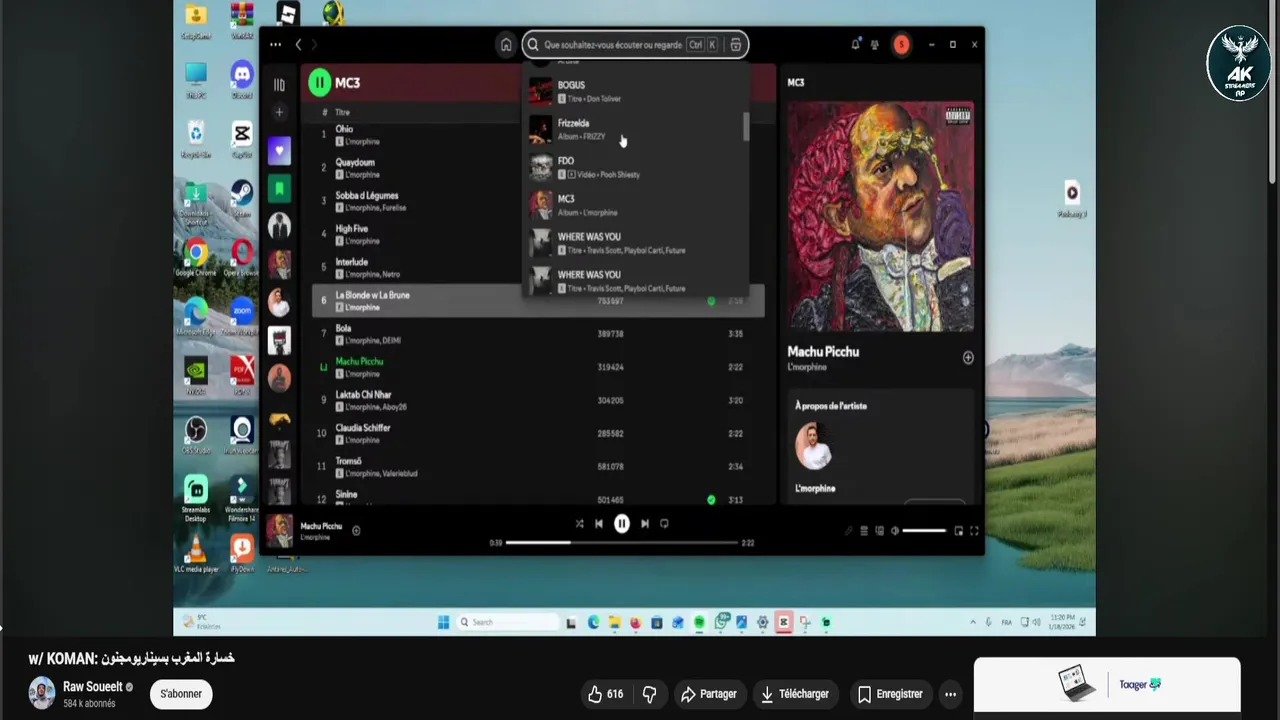Seek within the song progress bar

[621, 542]
